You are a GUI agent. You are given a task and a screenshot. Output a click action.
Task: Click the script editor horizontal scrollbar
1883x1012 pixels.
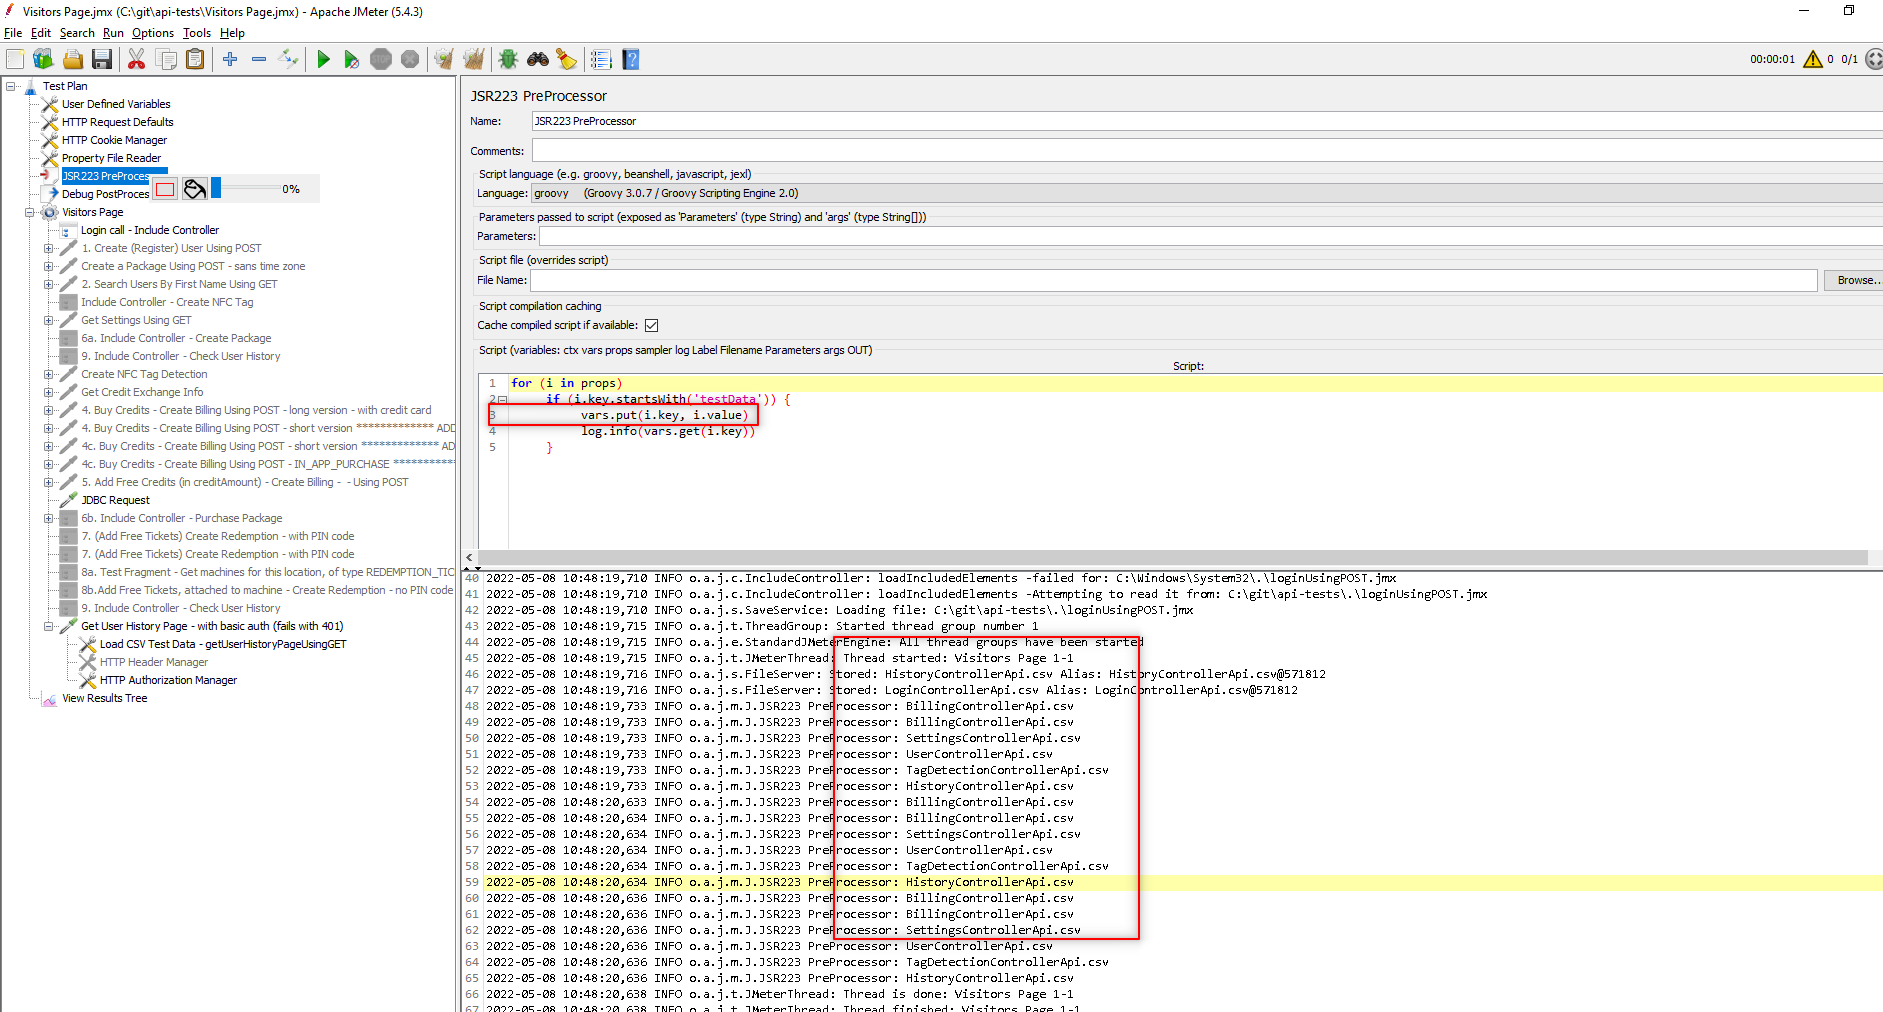pos(1172,557)
